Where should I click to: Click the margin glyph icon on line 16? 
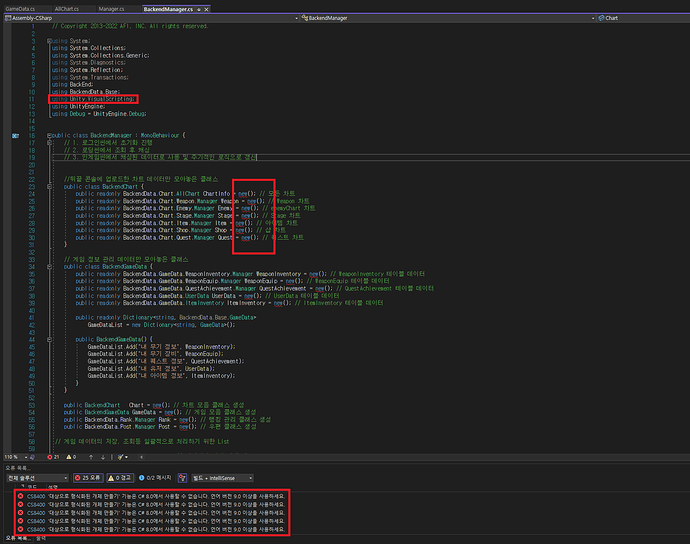pyautogui.click(x=15, y=136)
